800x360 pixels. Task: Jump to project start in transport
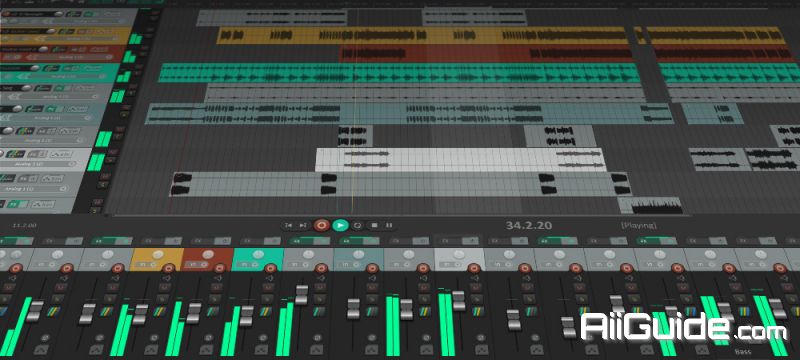288,225
